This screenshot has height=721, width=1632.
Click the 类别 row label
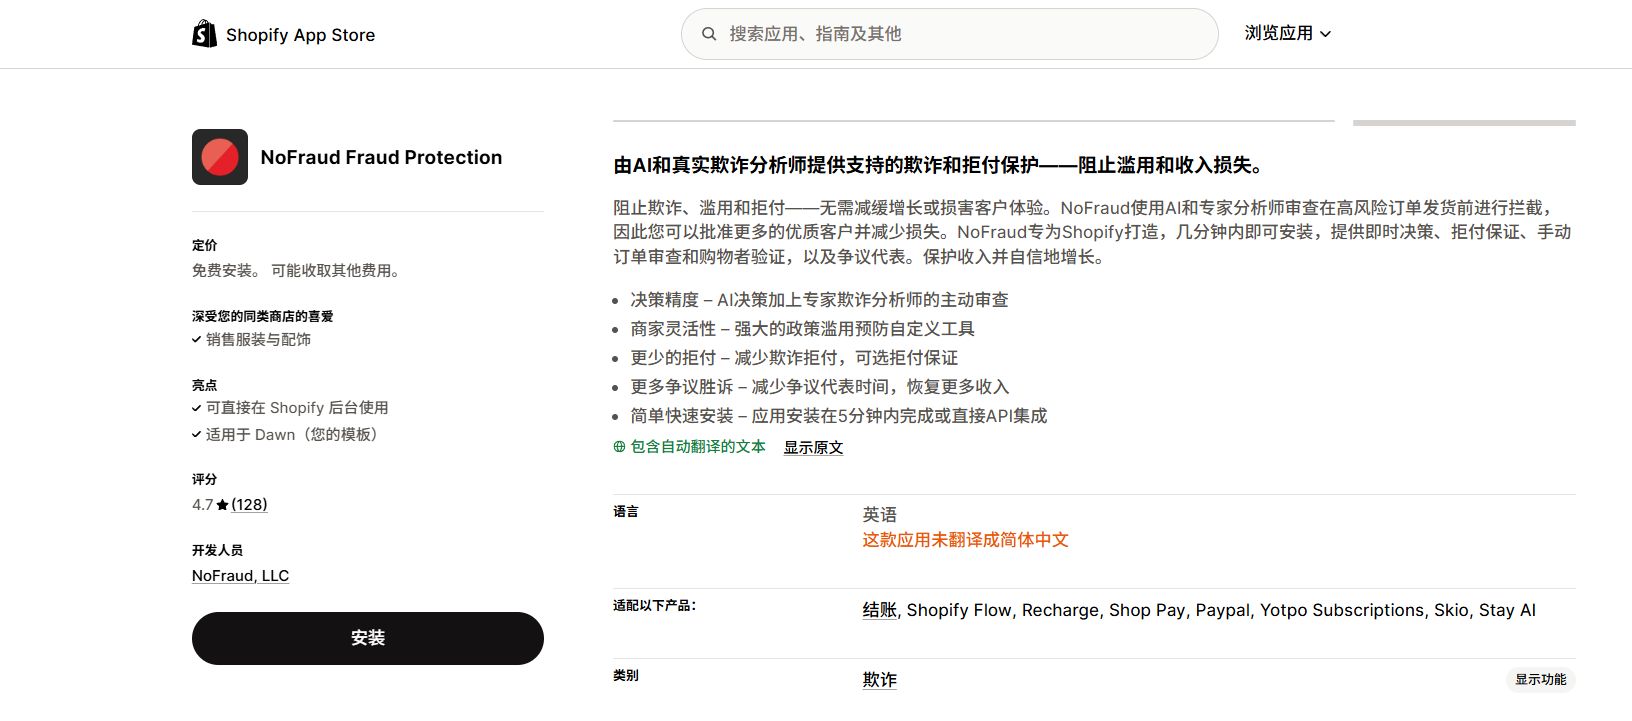(x=626, y=675)
